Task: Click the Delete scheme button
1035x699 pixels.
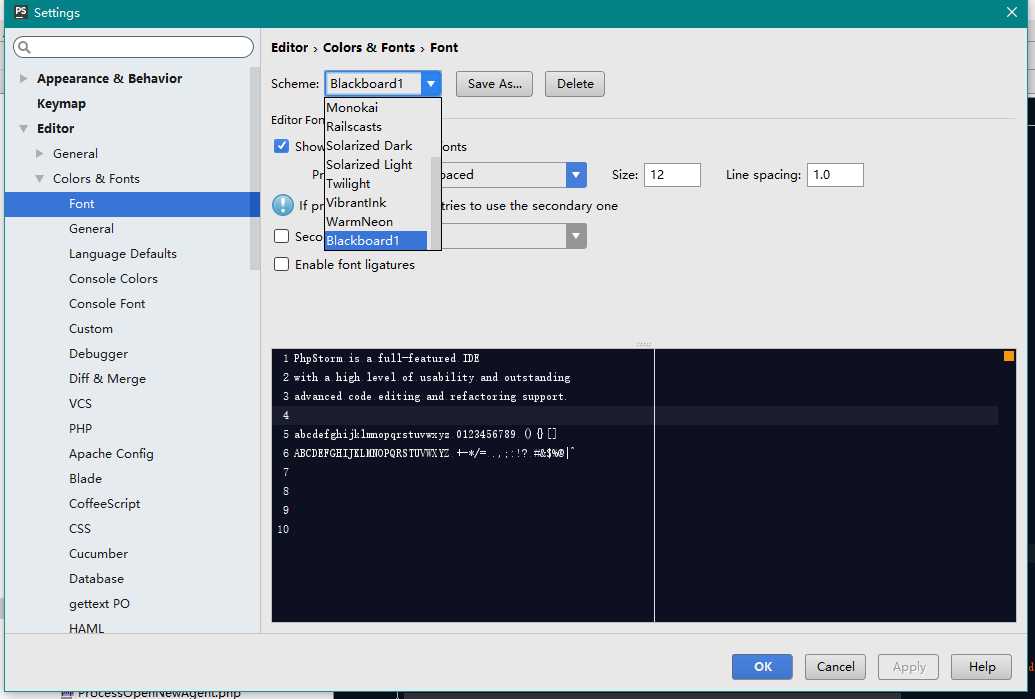Action: 575,84
